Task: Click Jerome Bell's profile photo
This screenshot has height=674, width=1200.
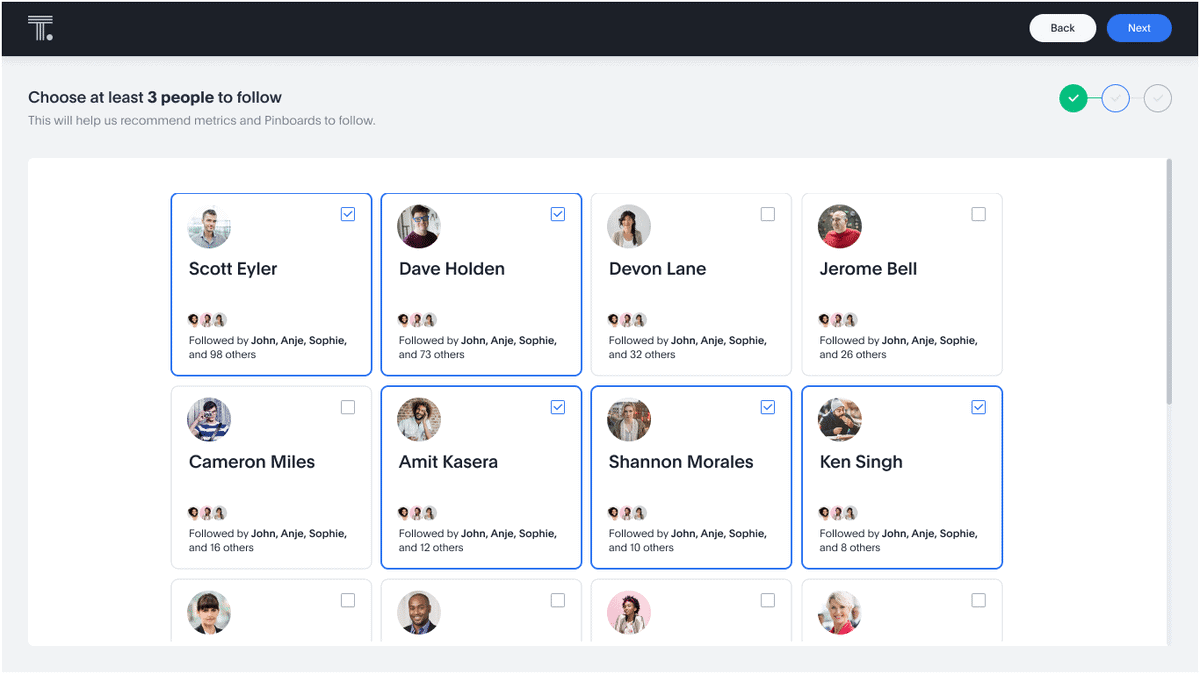Action: [840, 227]
